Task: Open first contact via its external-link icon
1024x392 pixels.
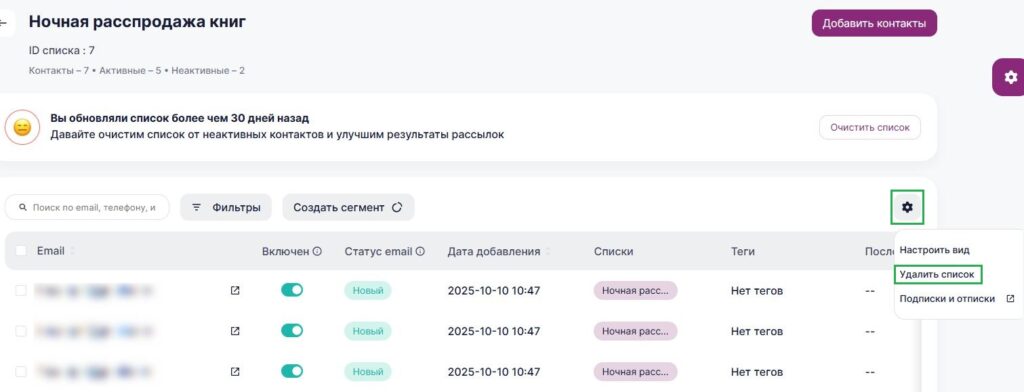Action: click(x=235, y=291)
